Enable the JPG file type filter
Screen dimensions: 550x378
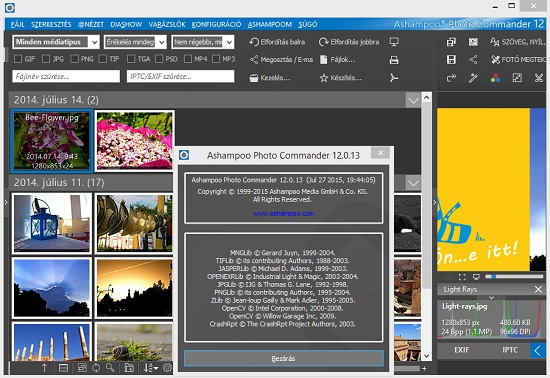point(46,59)
